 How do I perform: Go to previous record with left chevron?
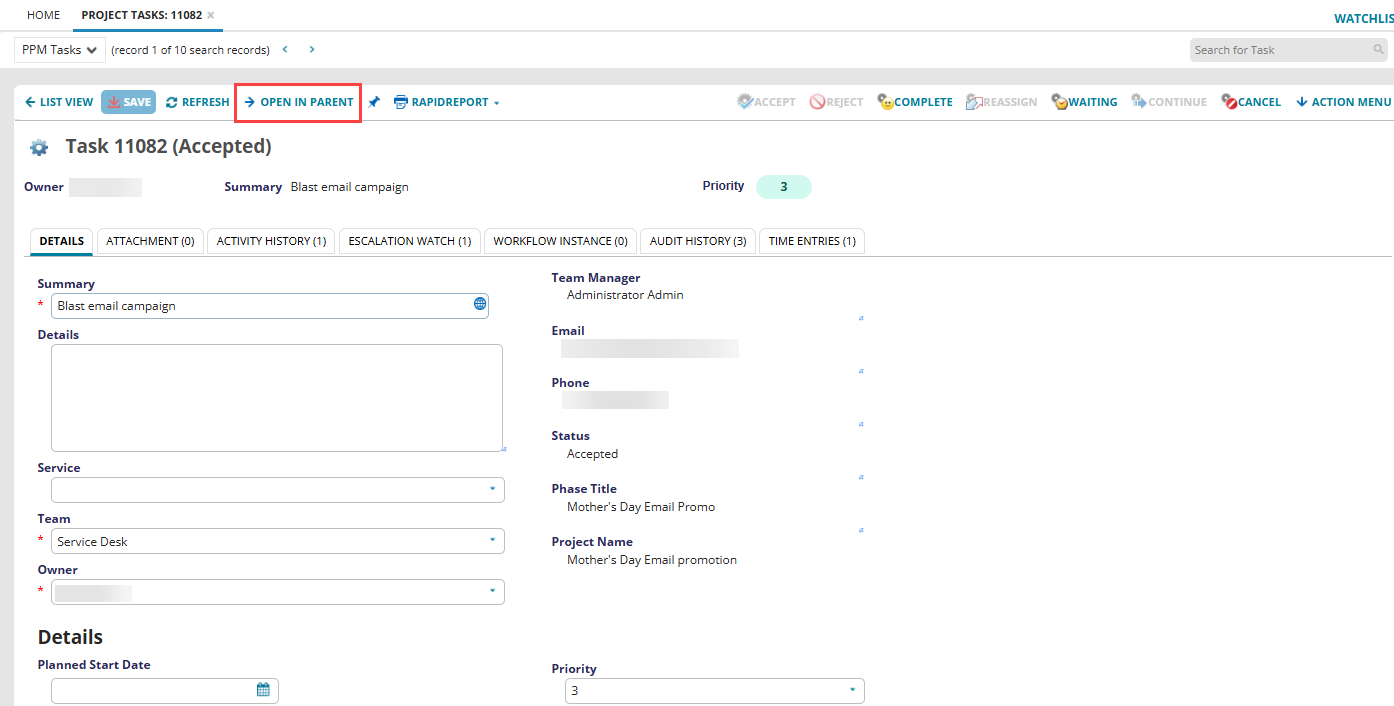(x=285, y=50)
